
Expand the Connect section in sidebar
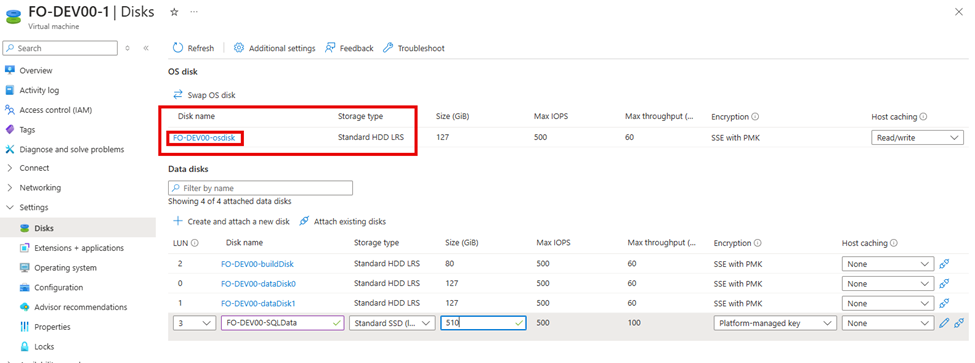[9, 168]
